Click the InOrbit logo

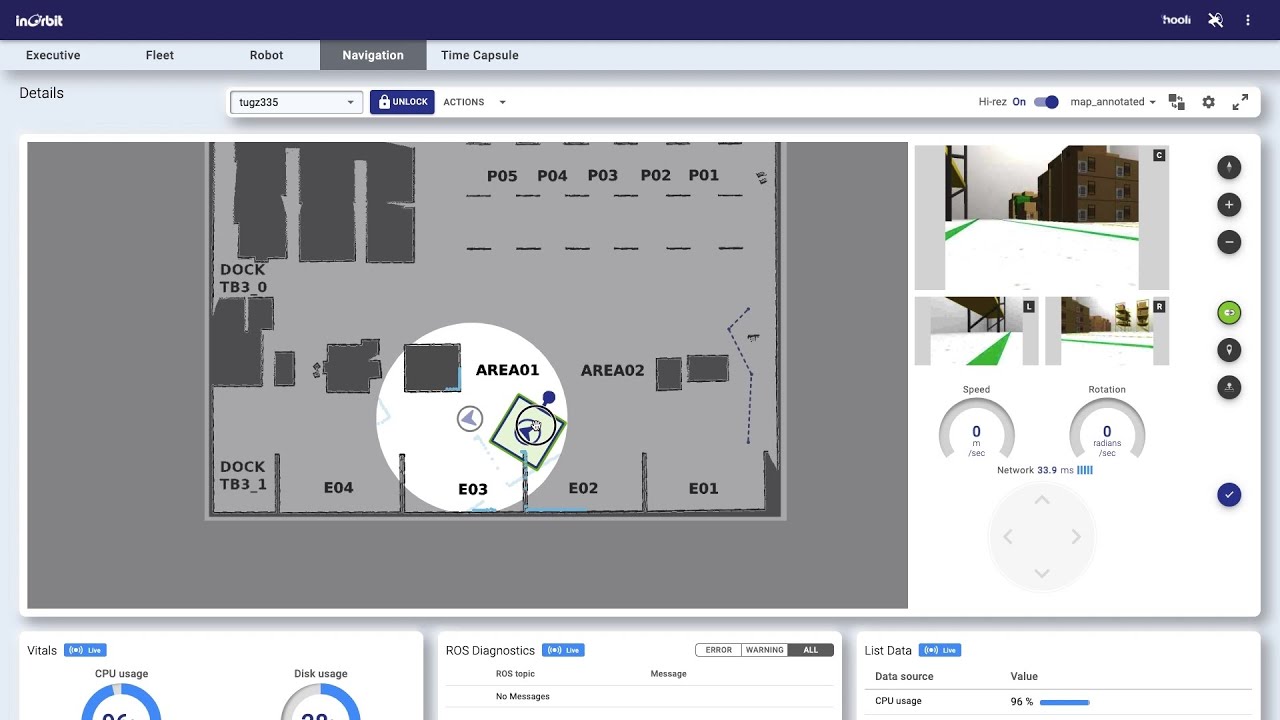(39, 20)
